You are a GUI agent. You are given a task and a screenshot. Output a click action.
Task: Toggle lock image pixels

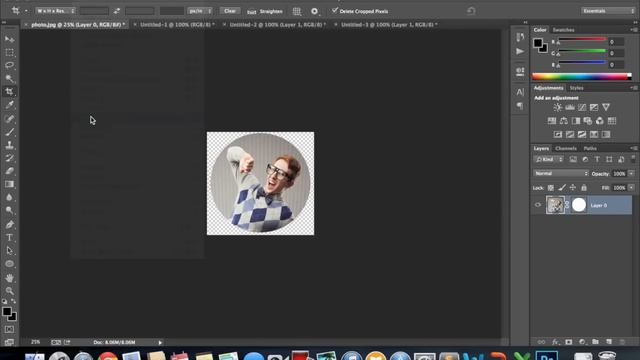562,188
